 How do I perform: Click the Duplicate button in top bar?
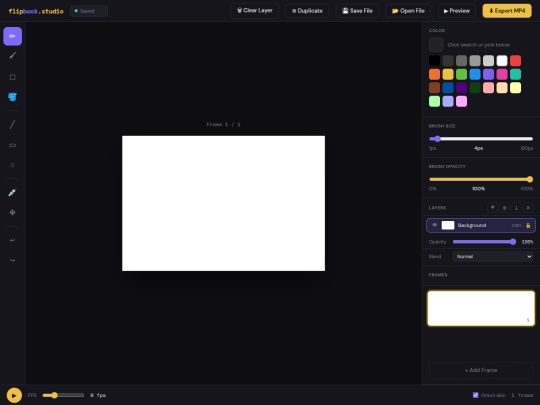click(307, 11)
